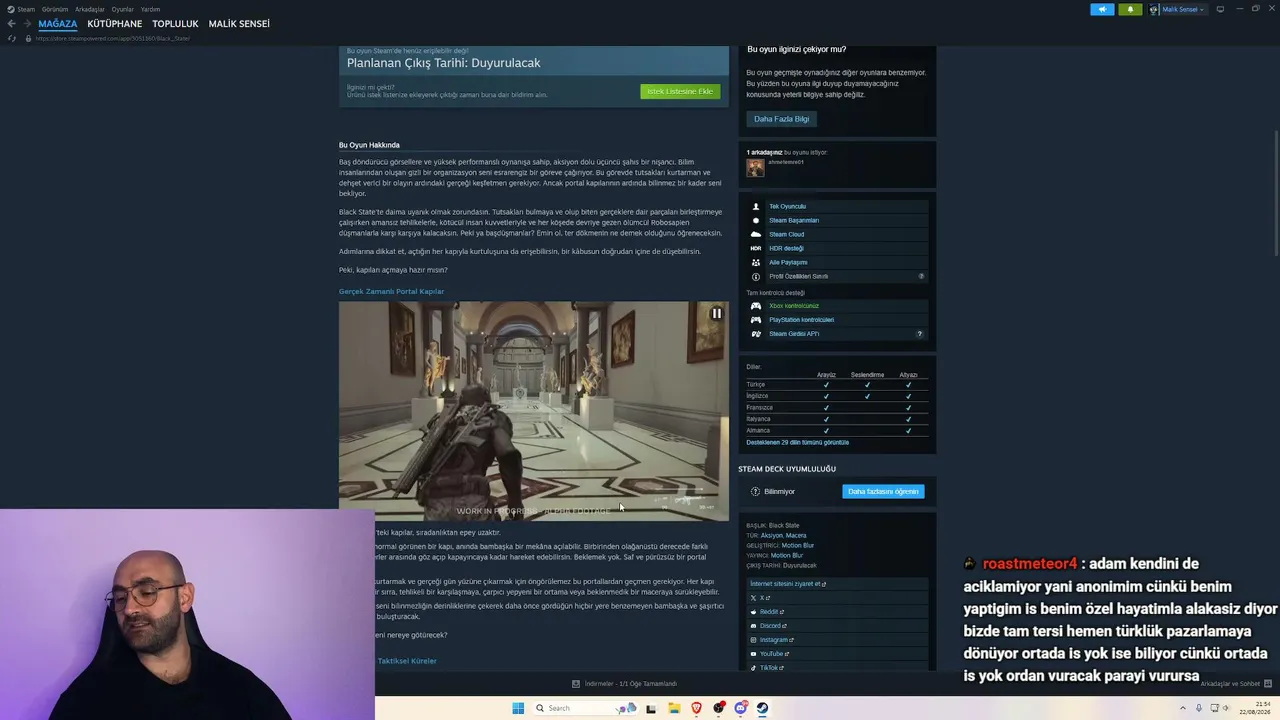Open the Steam taskbar icon

(762, 708)
